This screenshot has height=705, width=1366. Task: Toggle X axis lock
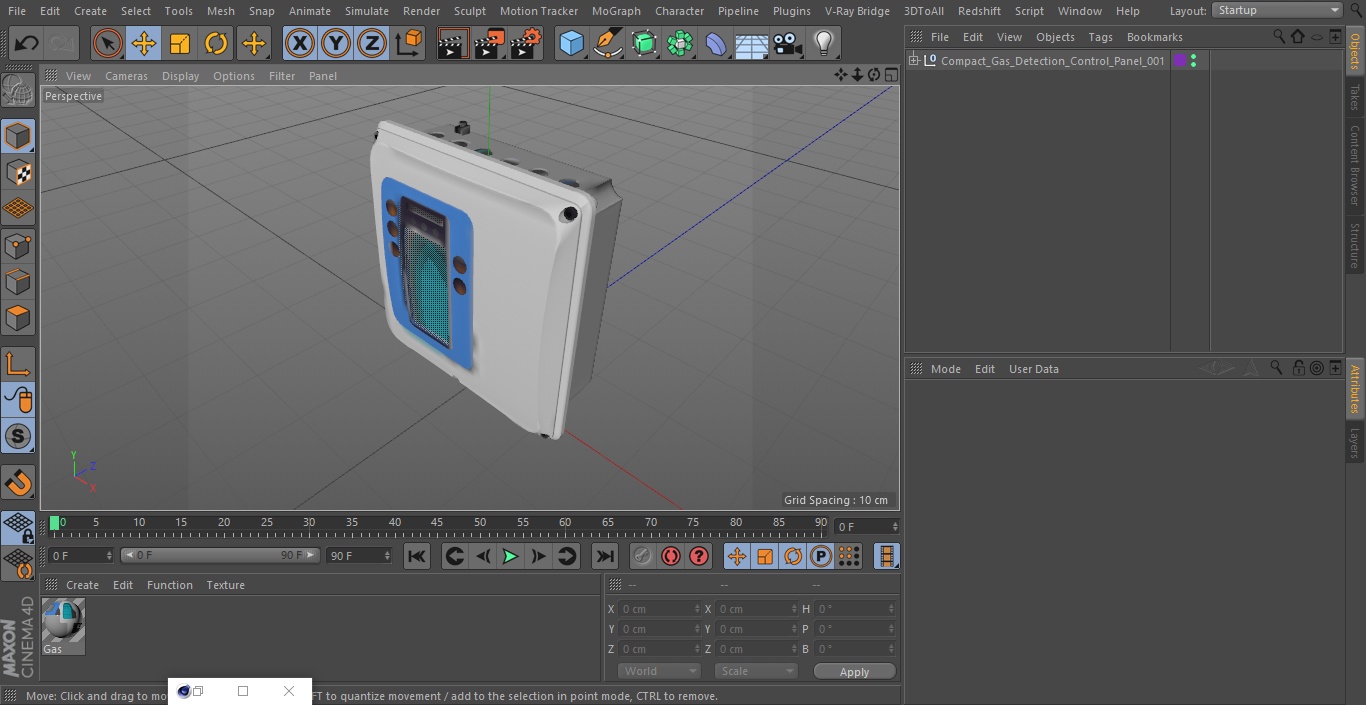pyautogui.click(x=300, y=43)
